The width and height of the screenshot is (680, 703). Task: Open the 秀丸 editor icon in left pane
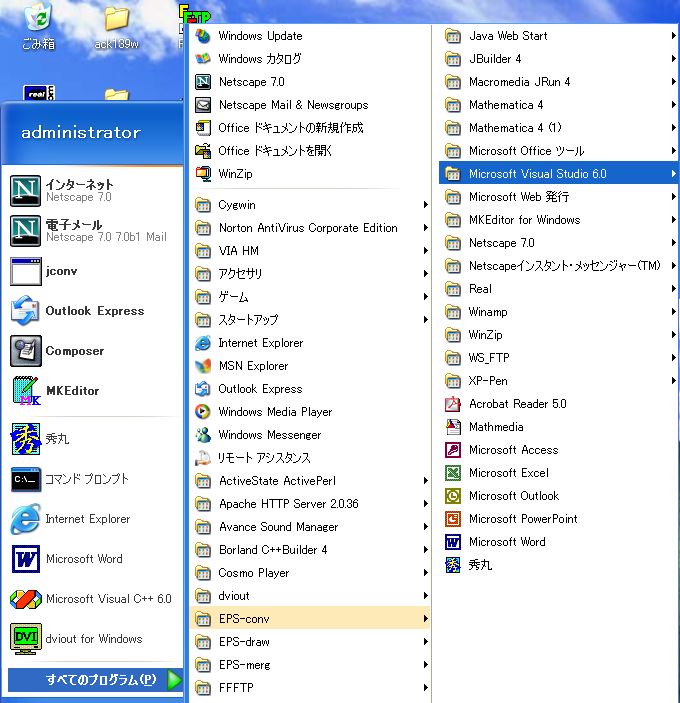click(x=26, y=438)
